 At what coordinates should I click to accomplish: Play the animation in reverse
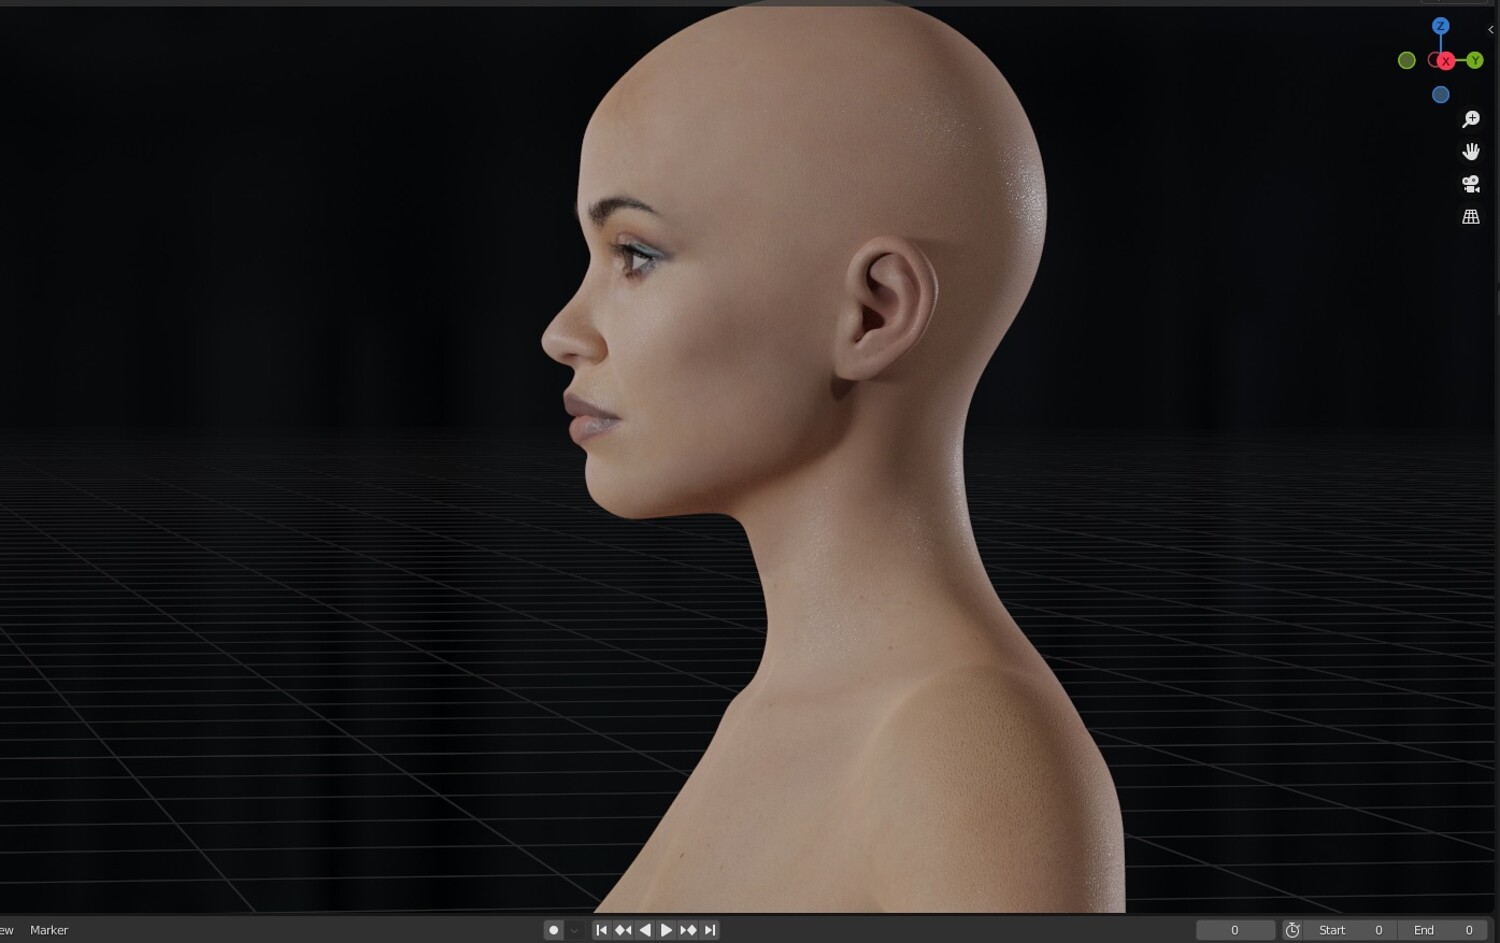point(644,930)
